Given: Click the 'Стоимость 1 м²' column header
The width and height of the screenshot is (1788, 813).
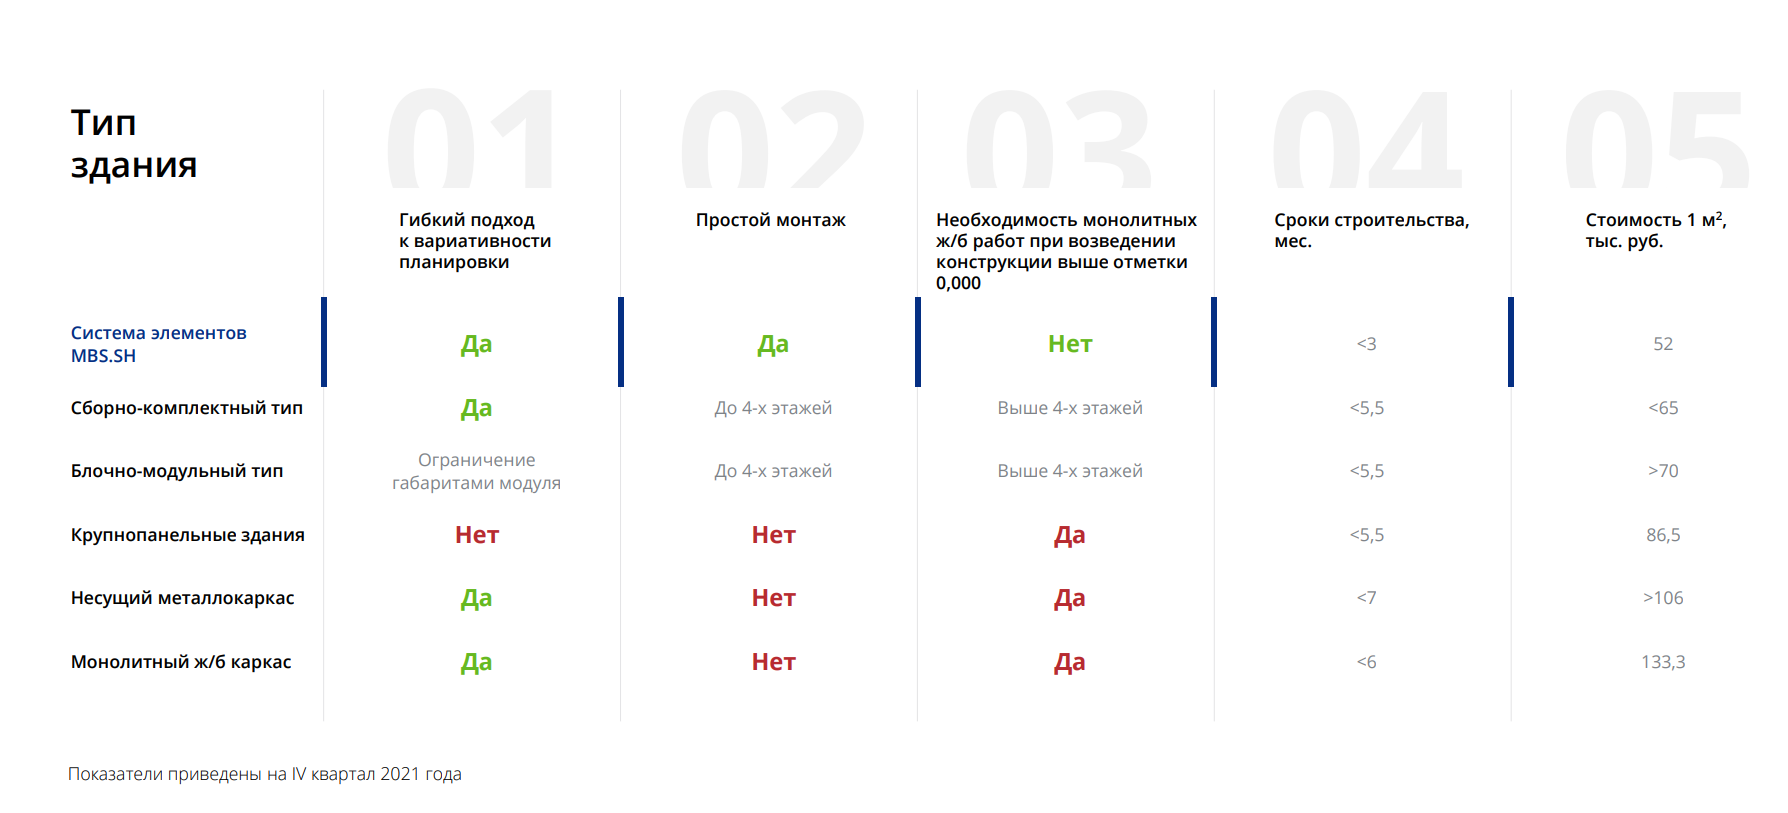Looking at the screenshot, I should point(1655,230).
